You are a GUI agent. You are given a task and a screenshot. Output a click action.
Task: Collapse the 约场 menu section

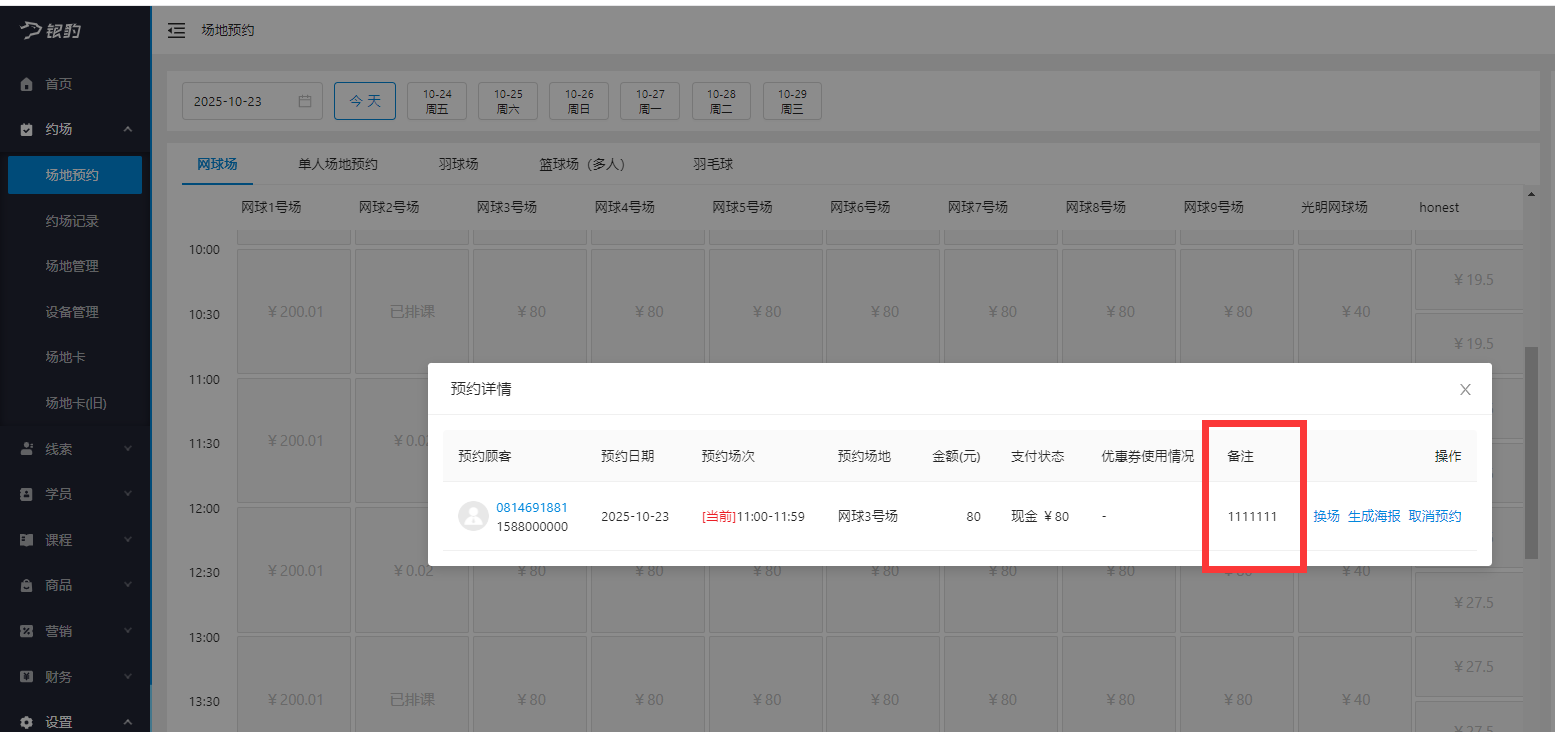tap(127, 129)
